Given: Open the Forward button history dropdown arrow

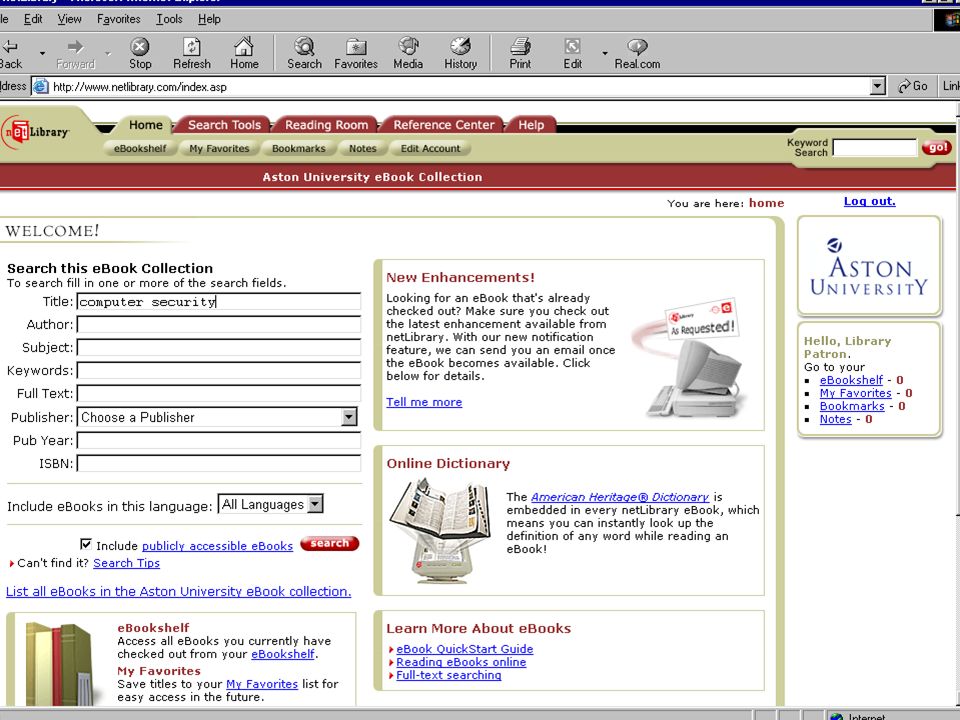Looking at the screenshot, I should pos(108,53).
